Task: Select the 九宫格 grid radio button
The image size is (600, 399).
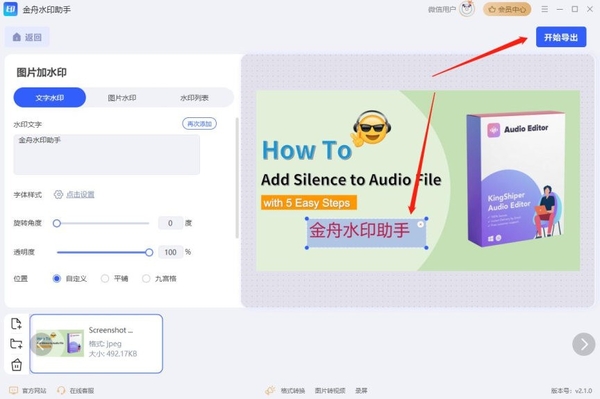Action: coord(146,278)
